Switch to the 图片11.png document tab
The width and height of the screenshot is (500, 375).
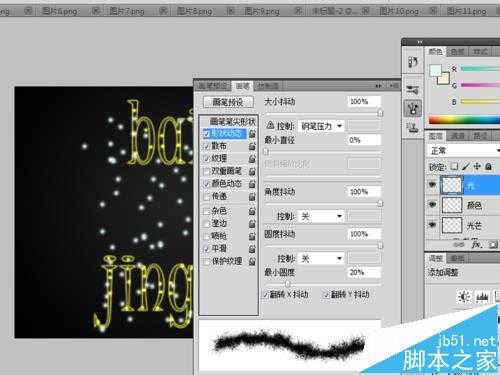467,12
